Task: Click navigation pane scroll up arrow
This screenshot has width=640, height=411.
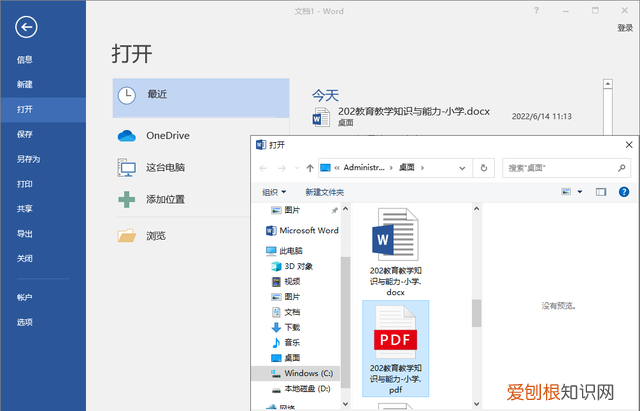Action: pyautogui.click(x=345, y=209)
